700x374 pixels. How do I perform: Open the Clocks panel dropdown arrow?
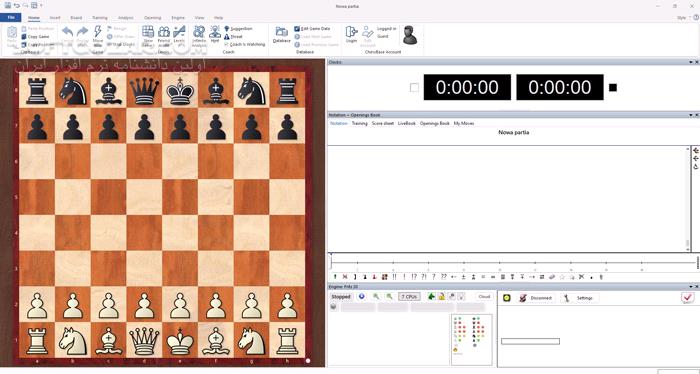pos(691,62)
